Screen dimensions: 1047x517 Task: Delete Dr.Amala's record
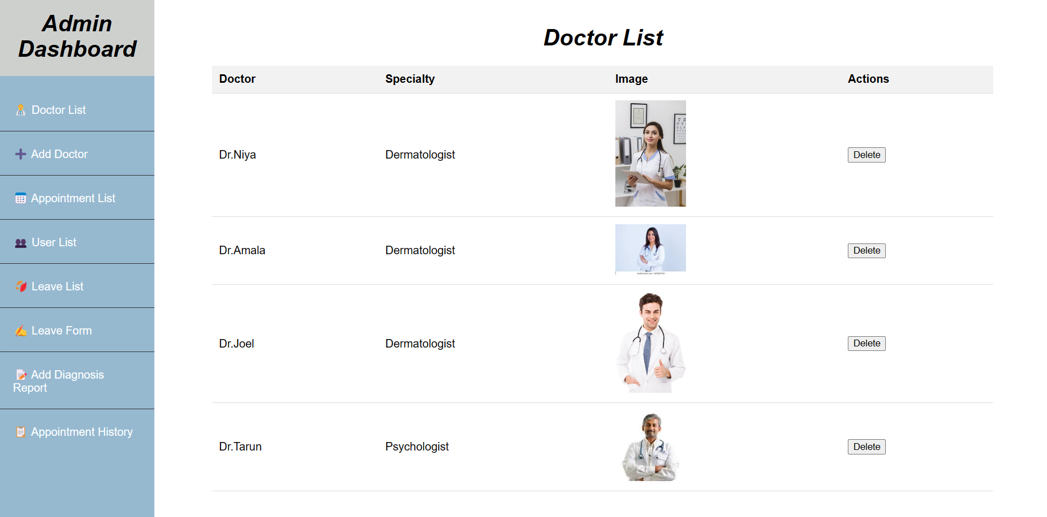click(867, 250)
